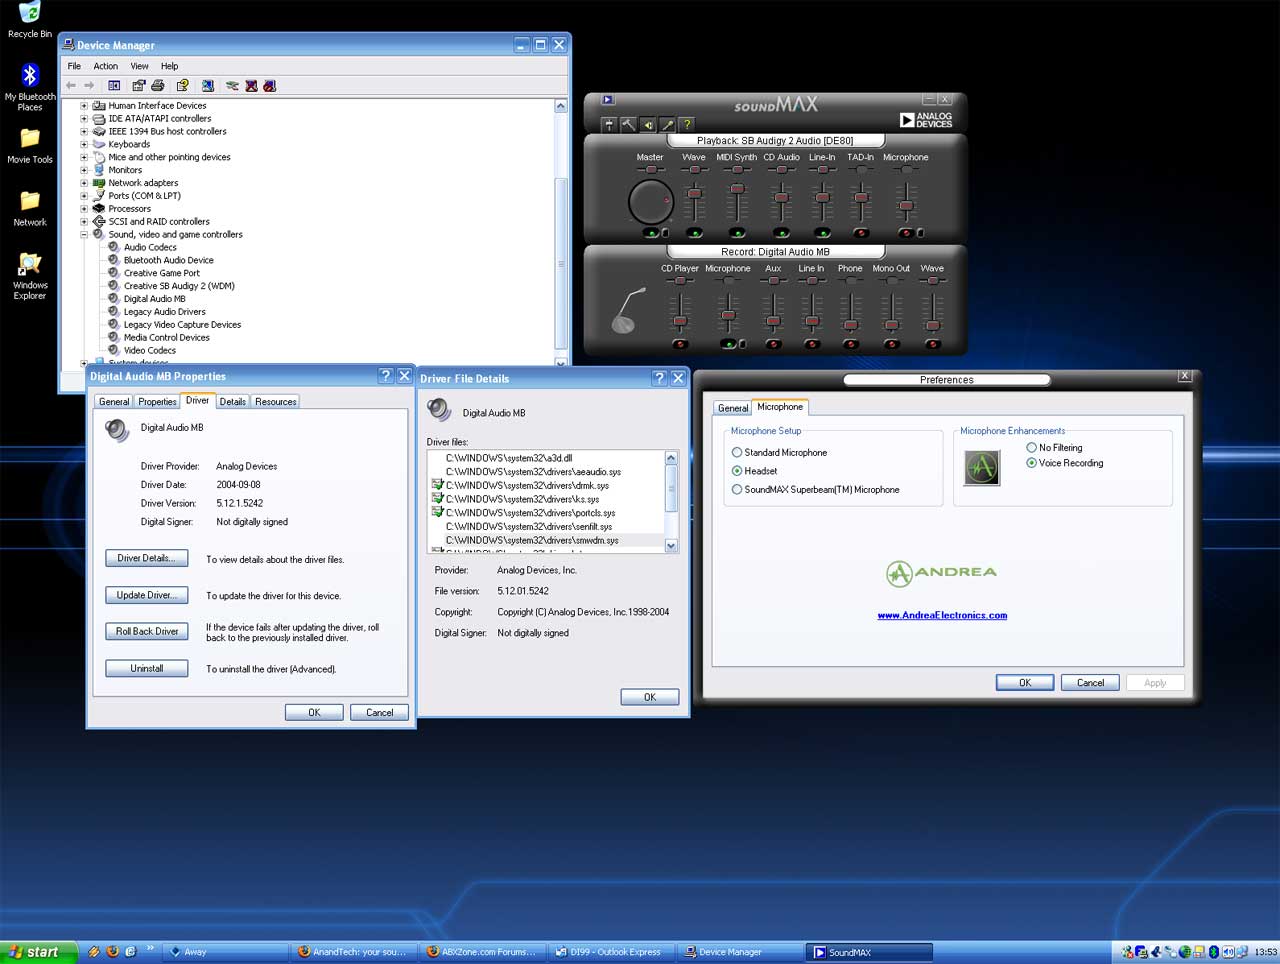Expand the Keyboards tree node
This screenshot has width=1280, height=964.
(84, 144)
